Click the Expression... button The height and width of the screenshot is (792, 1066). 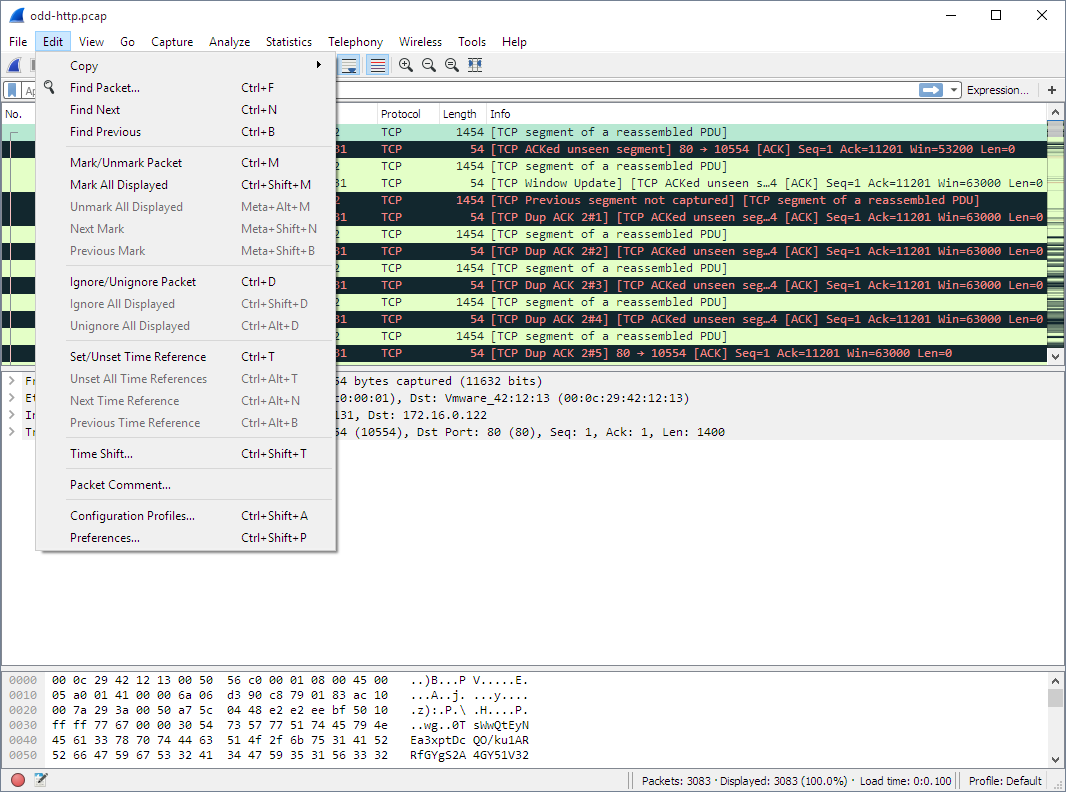pyautogui.click(x=997, y=90)
